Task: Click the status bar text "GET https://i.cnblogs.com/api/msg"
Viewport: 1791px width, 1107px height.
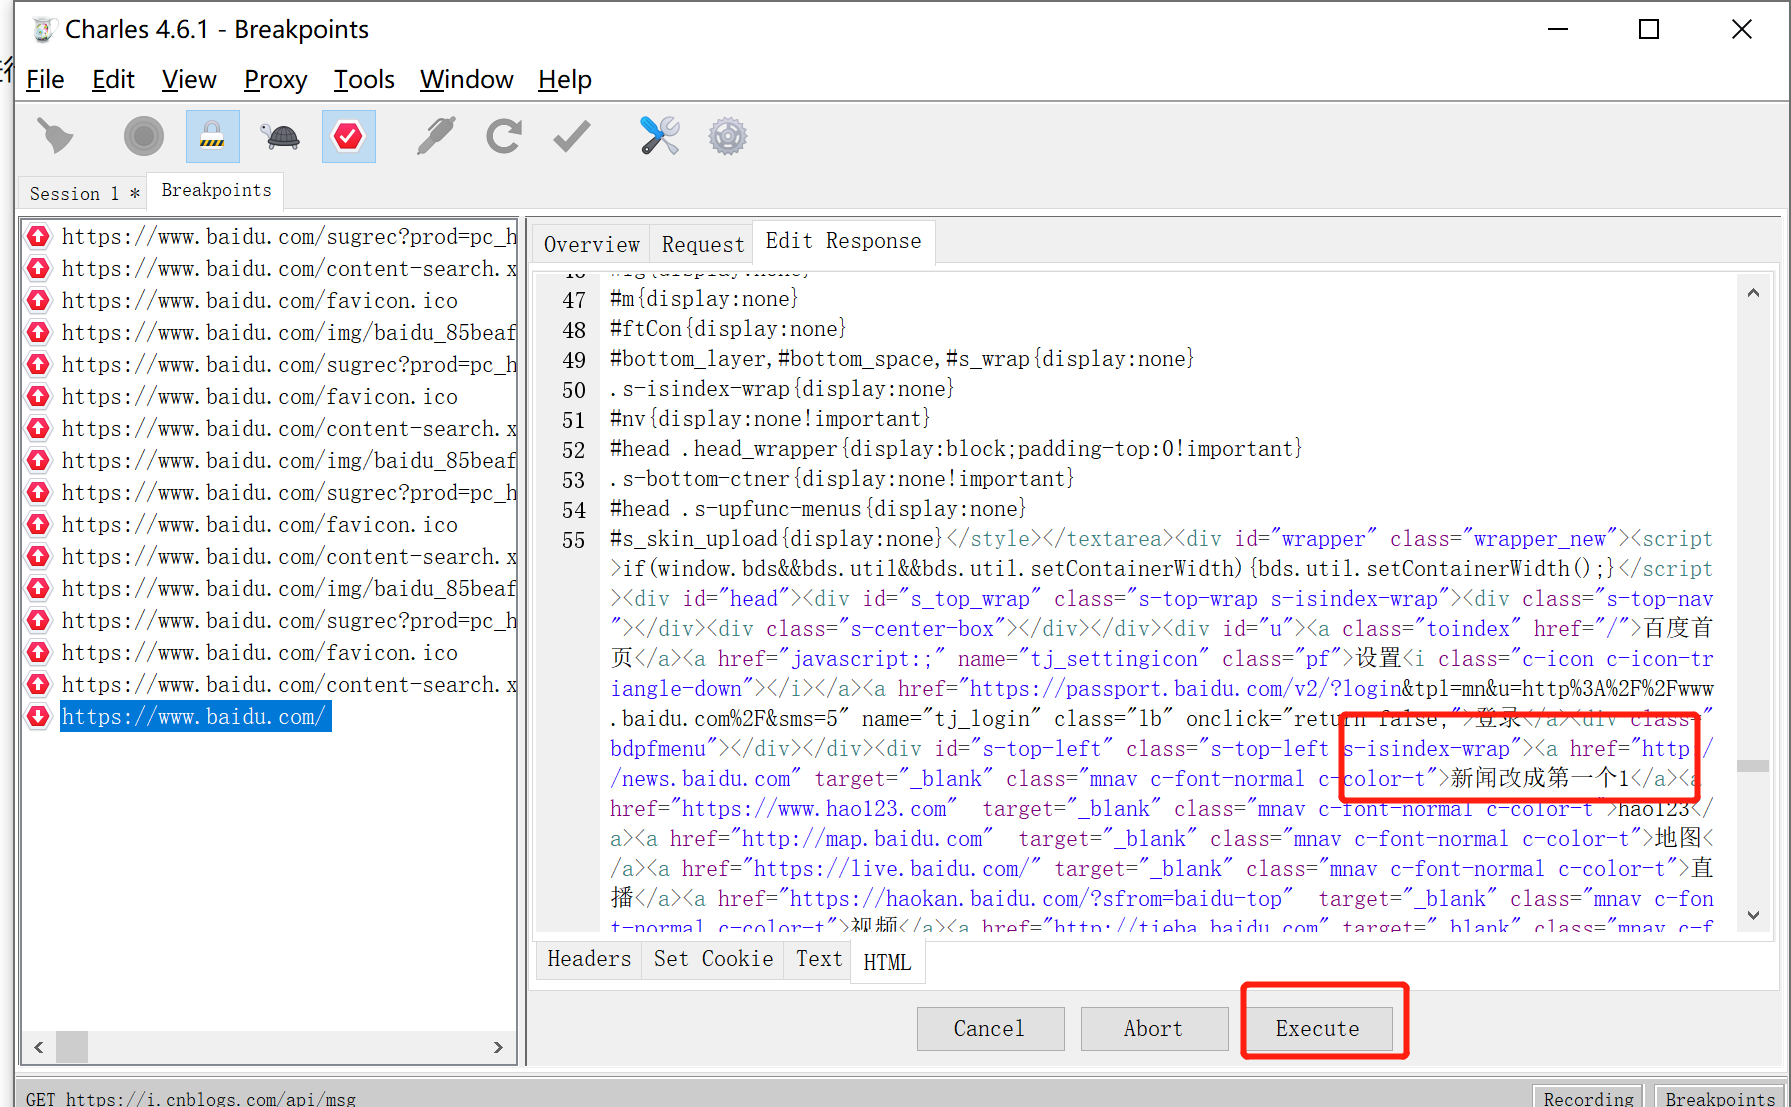Action: click(191, 1098)
